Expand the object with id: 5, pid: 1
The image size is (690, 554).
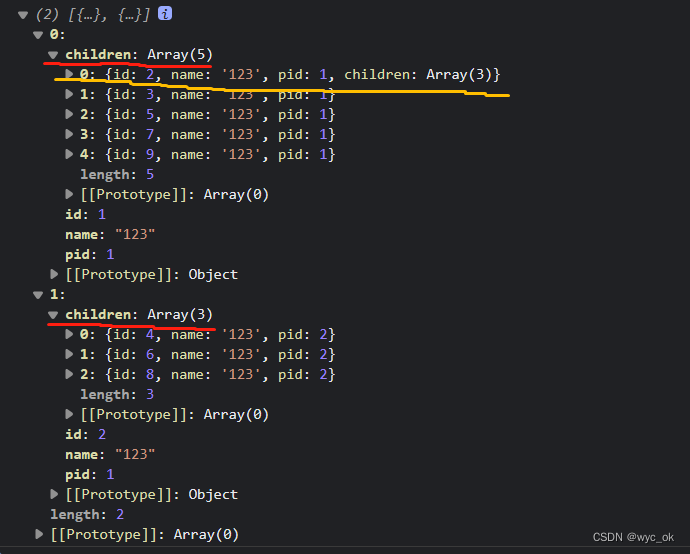pos(69,114)
